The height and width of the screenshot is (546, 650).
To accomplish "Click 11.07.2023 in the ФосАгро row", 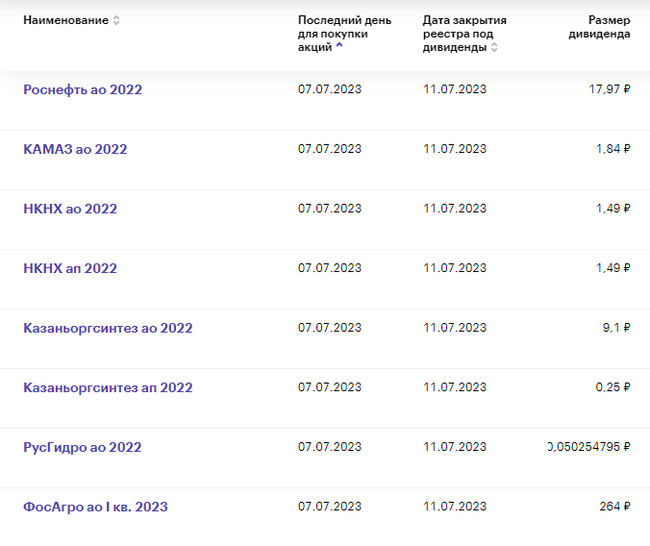I will 455,506.
